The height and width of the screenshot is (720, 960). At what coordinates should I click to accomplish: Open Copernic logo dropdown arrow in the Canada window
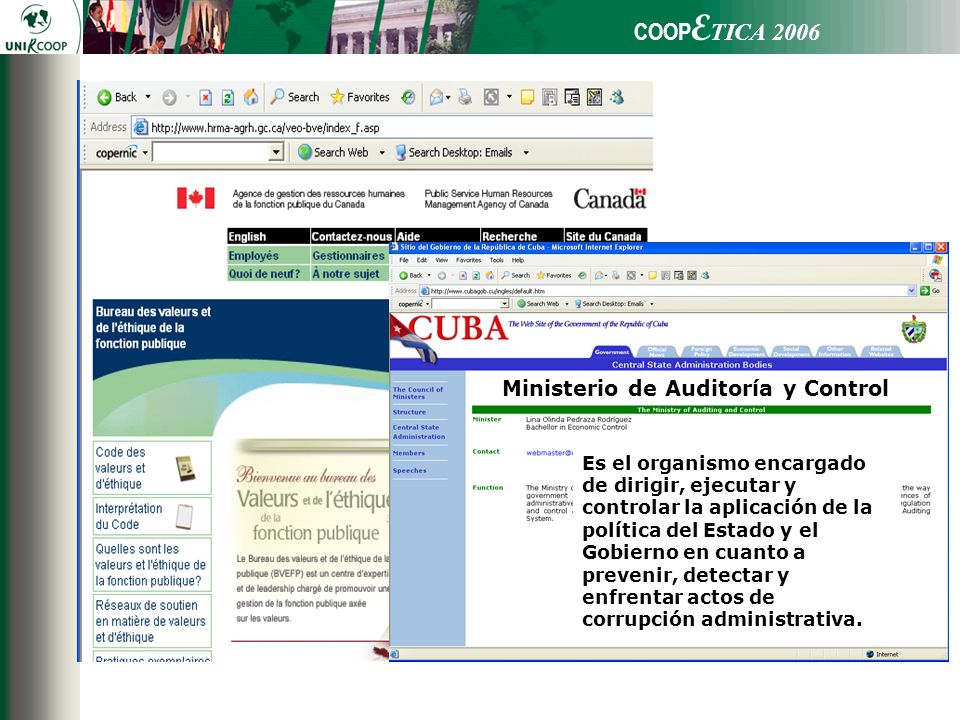[145, 152]
